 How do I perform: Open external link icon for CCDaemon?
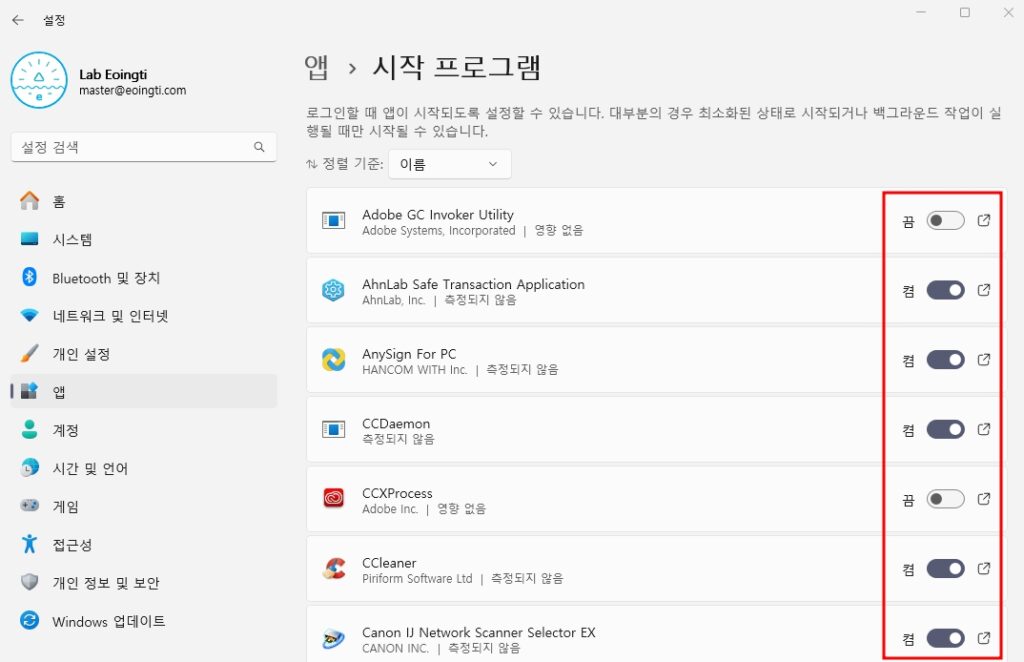pyautogui.click(x=984, y=430)
